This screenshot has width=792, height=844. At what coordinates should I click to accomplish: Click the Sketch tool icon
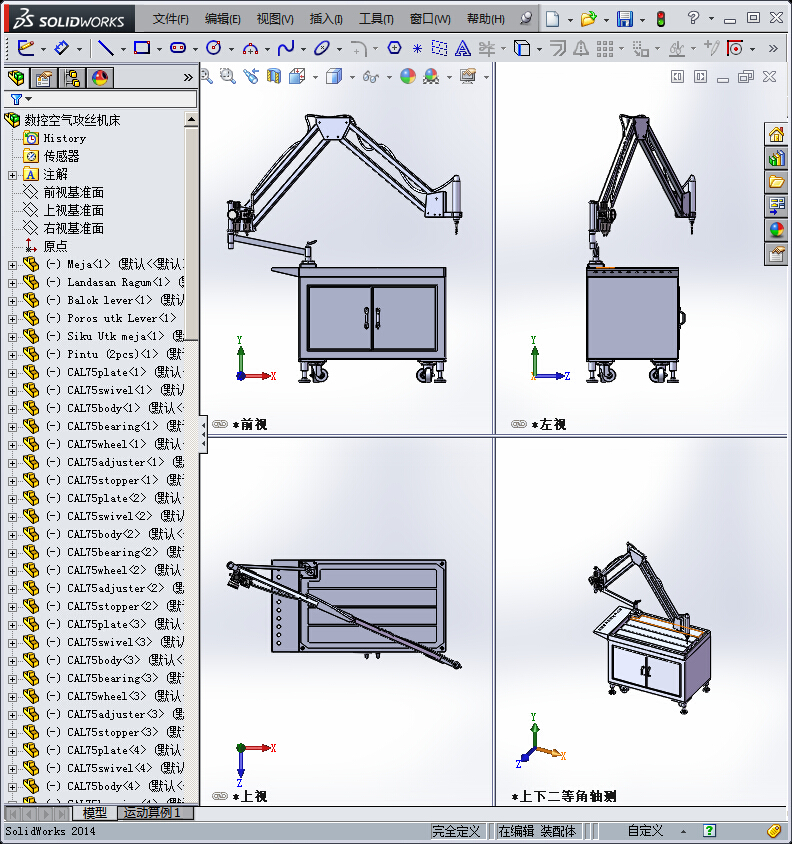click(x=25, y=48)
